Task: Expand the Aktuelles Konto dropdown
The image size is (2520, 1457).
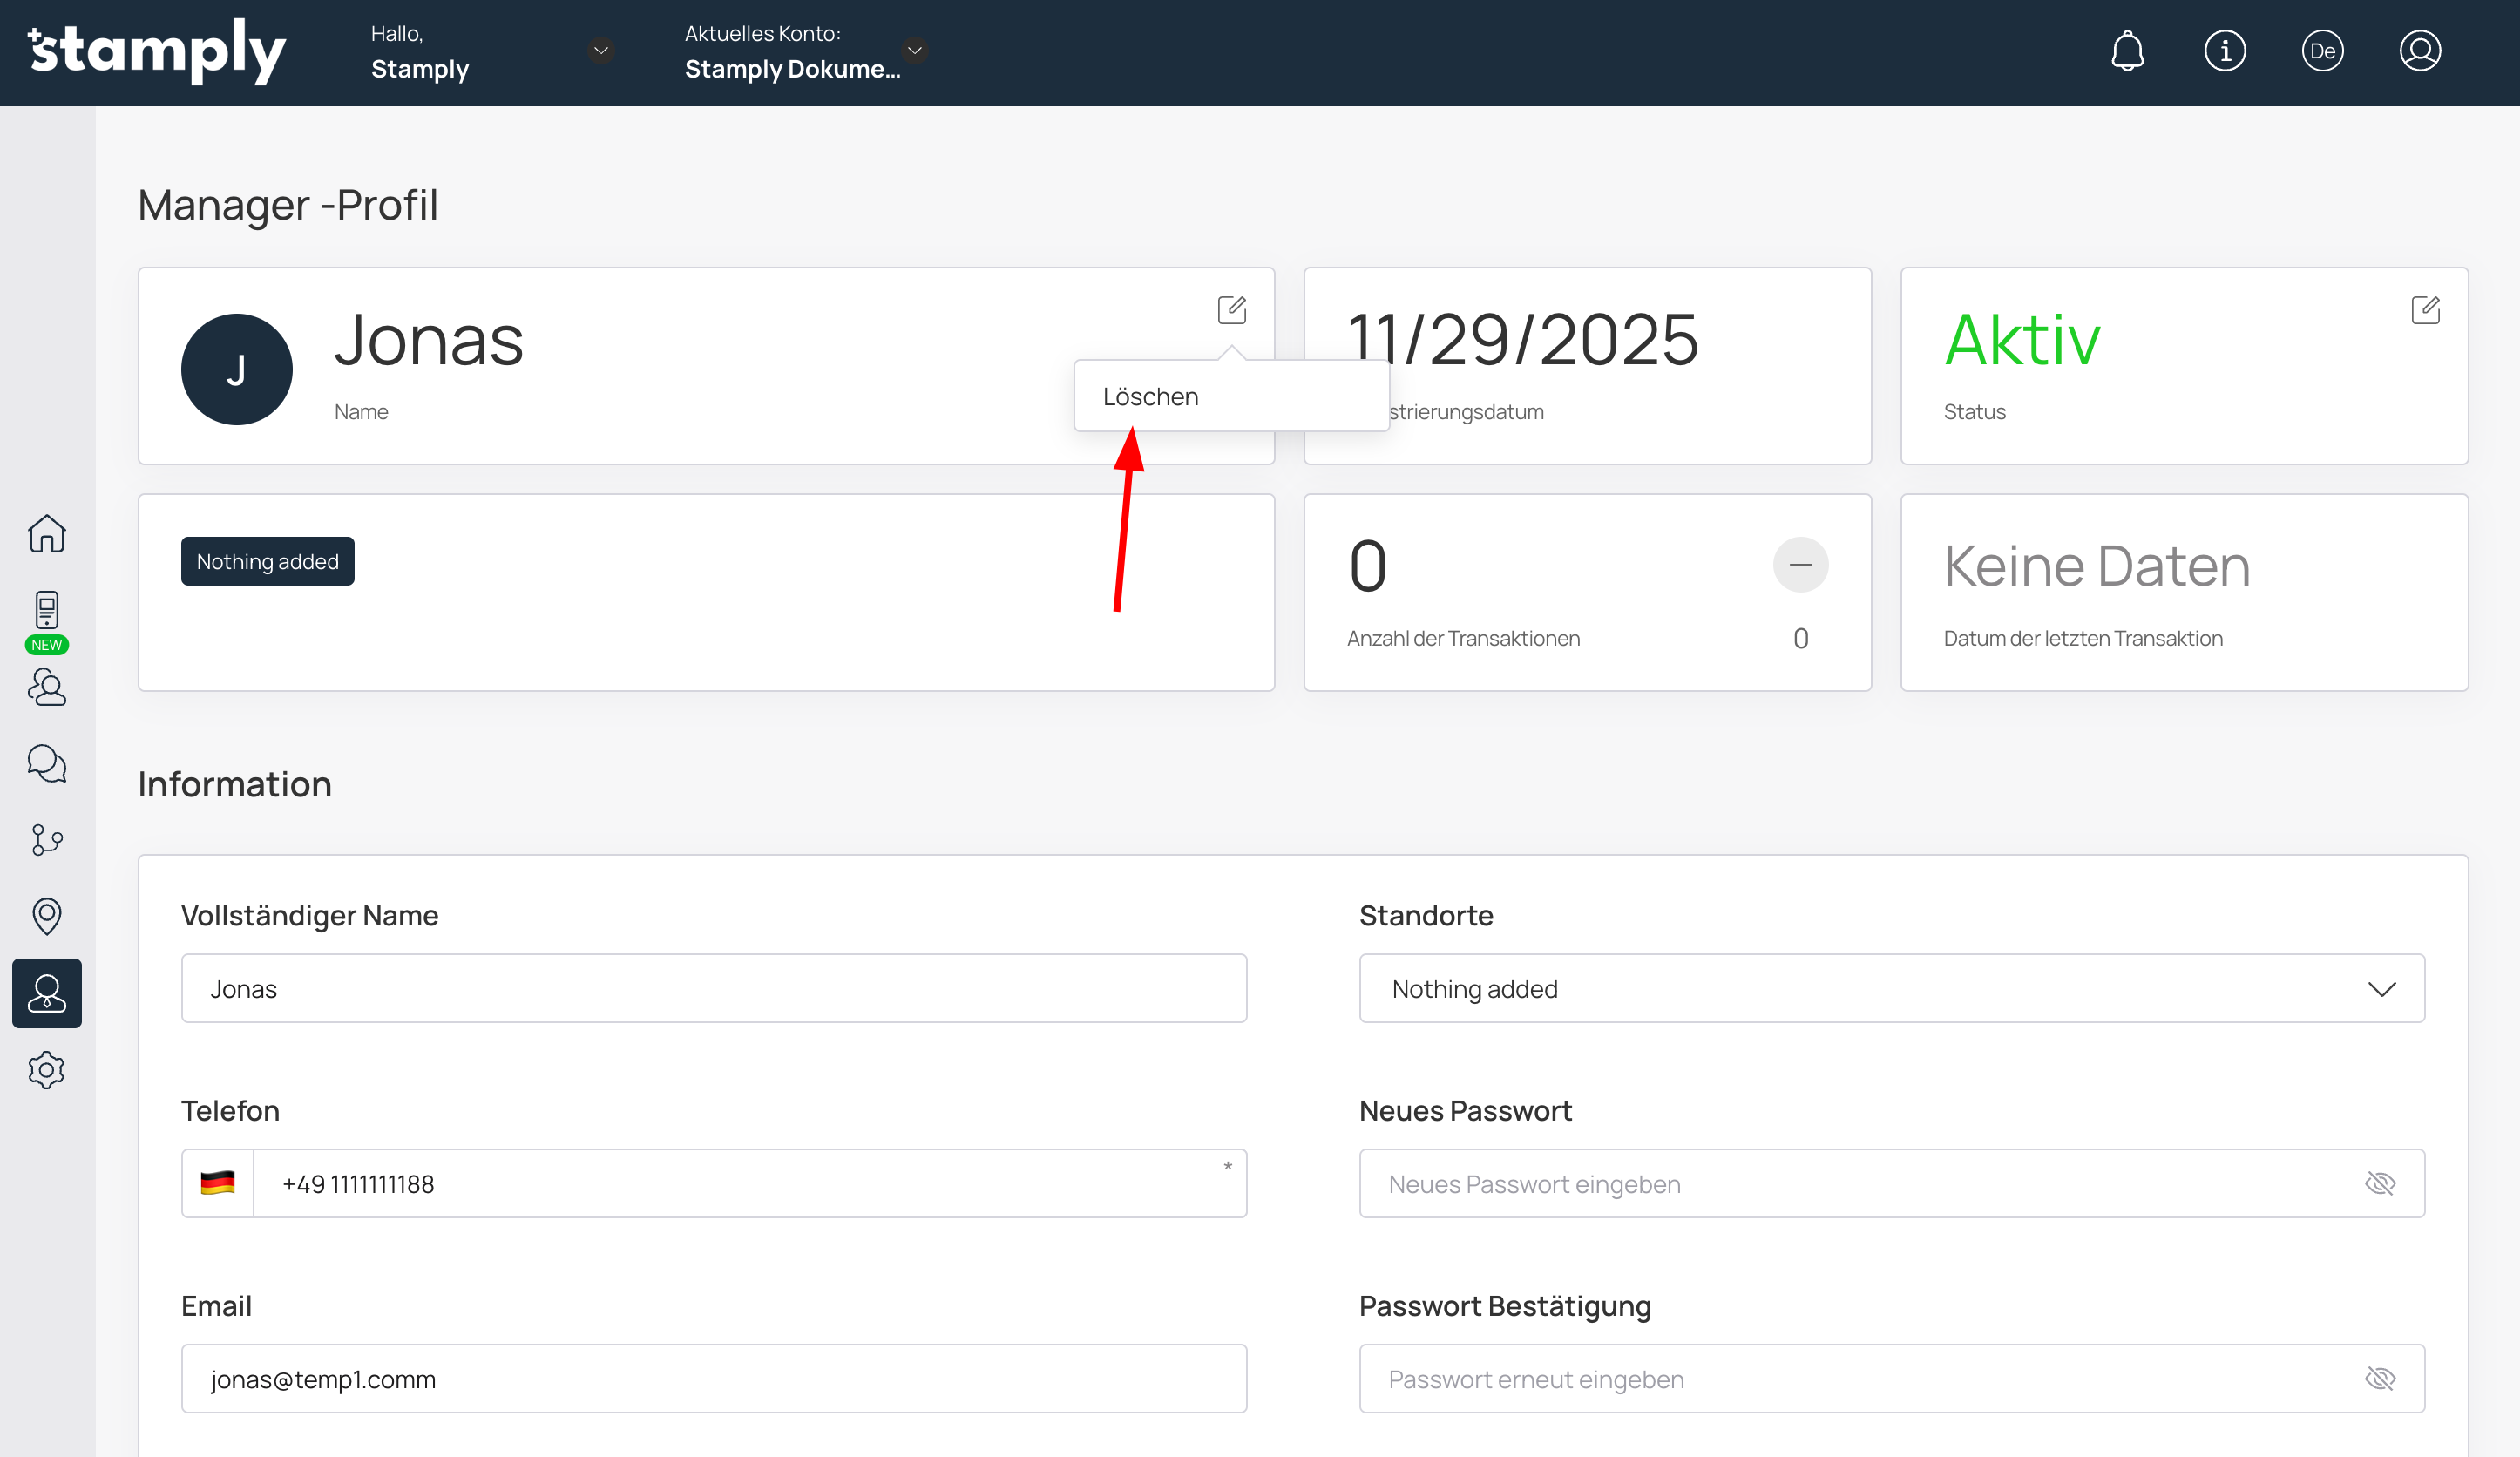Action: (x=914, y=50)
